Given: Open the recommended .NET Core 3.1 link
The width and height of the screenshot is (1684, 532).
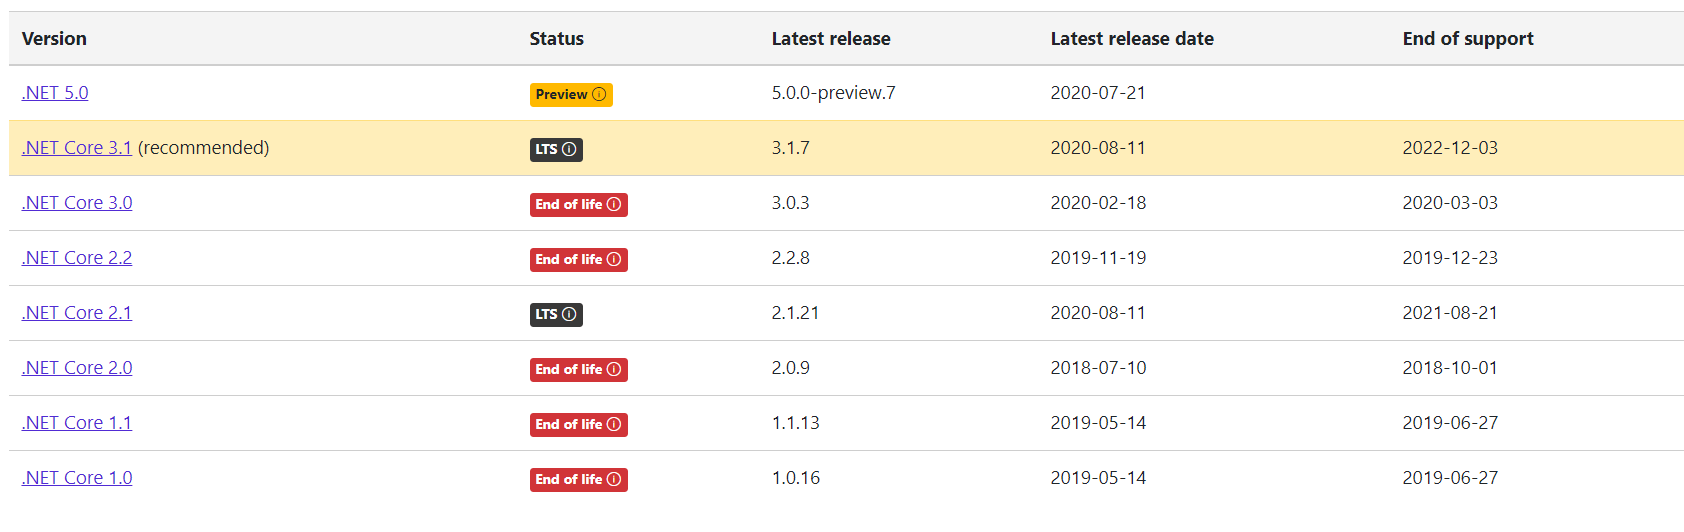Looking at the screenshot, I should coord(77,148).
